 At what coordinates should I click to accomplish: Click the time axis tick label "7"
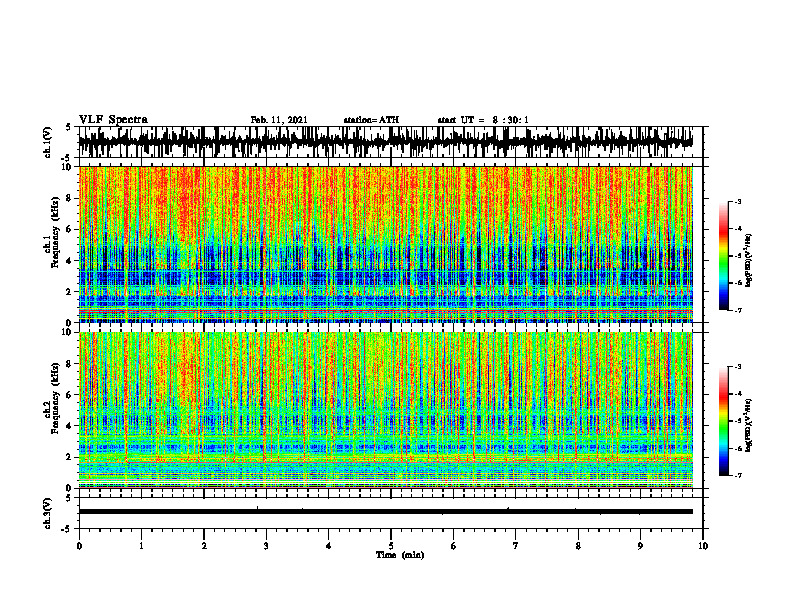tap(516, 546)
